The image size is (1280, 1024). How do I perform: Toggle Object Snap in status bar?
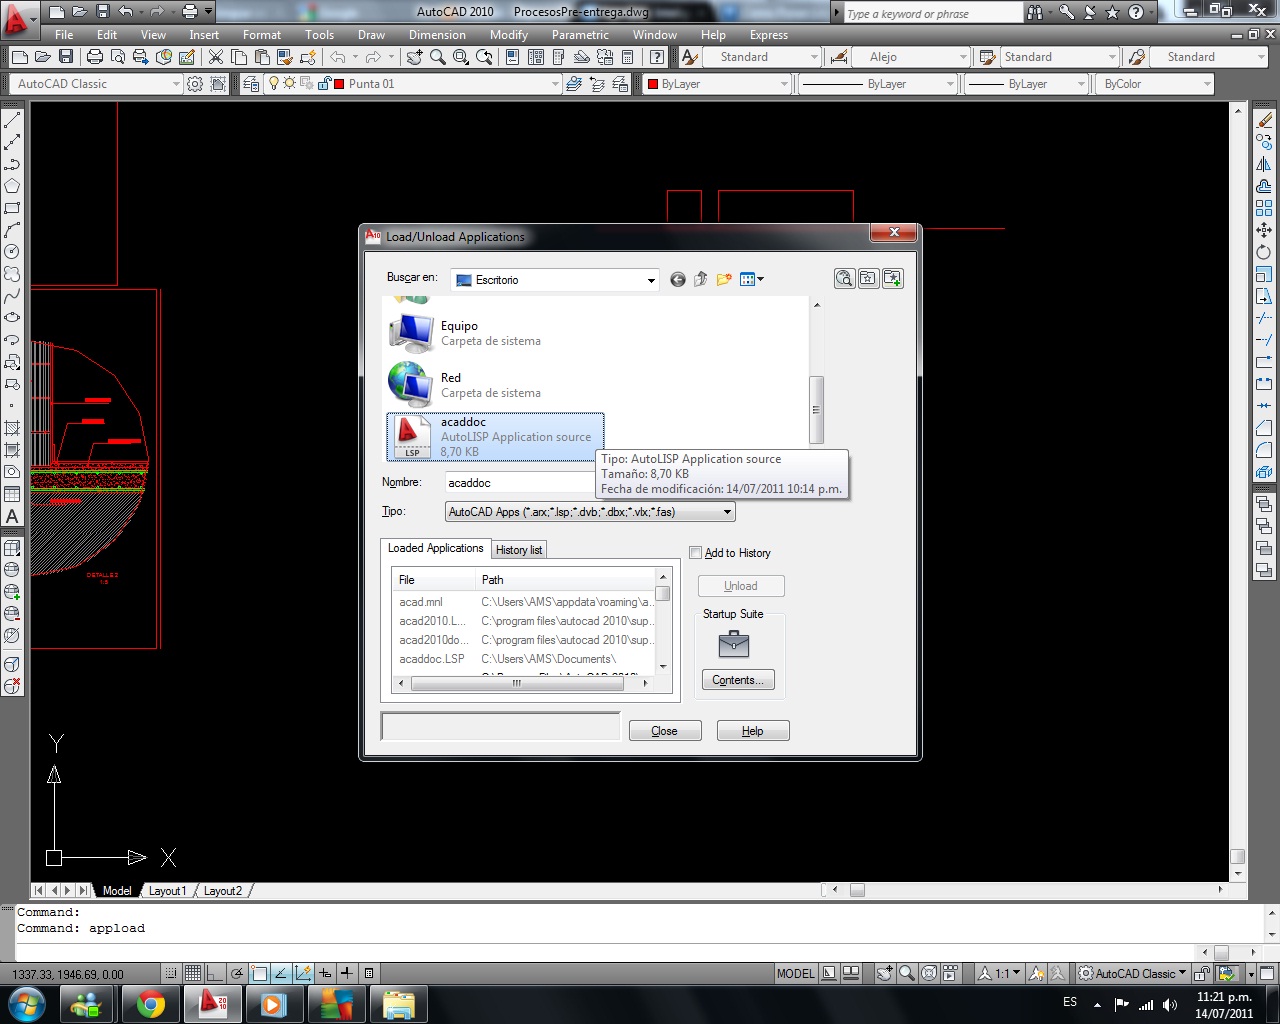click(259, 973)
